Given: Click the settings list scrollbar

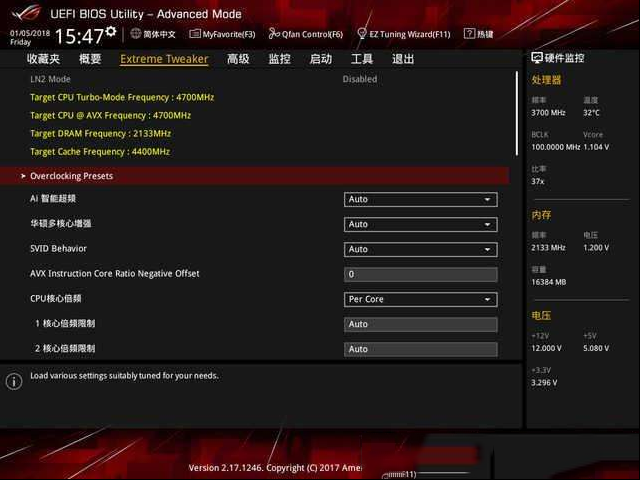Looking at the screenshot, I should (x=517, y=113).
